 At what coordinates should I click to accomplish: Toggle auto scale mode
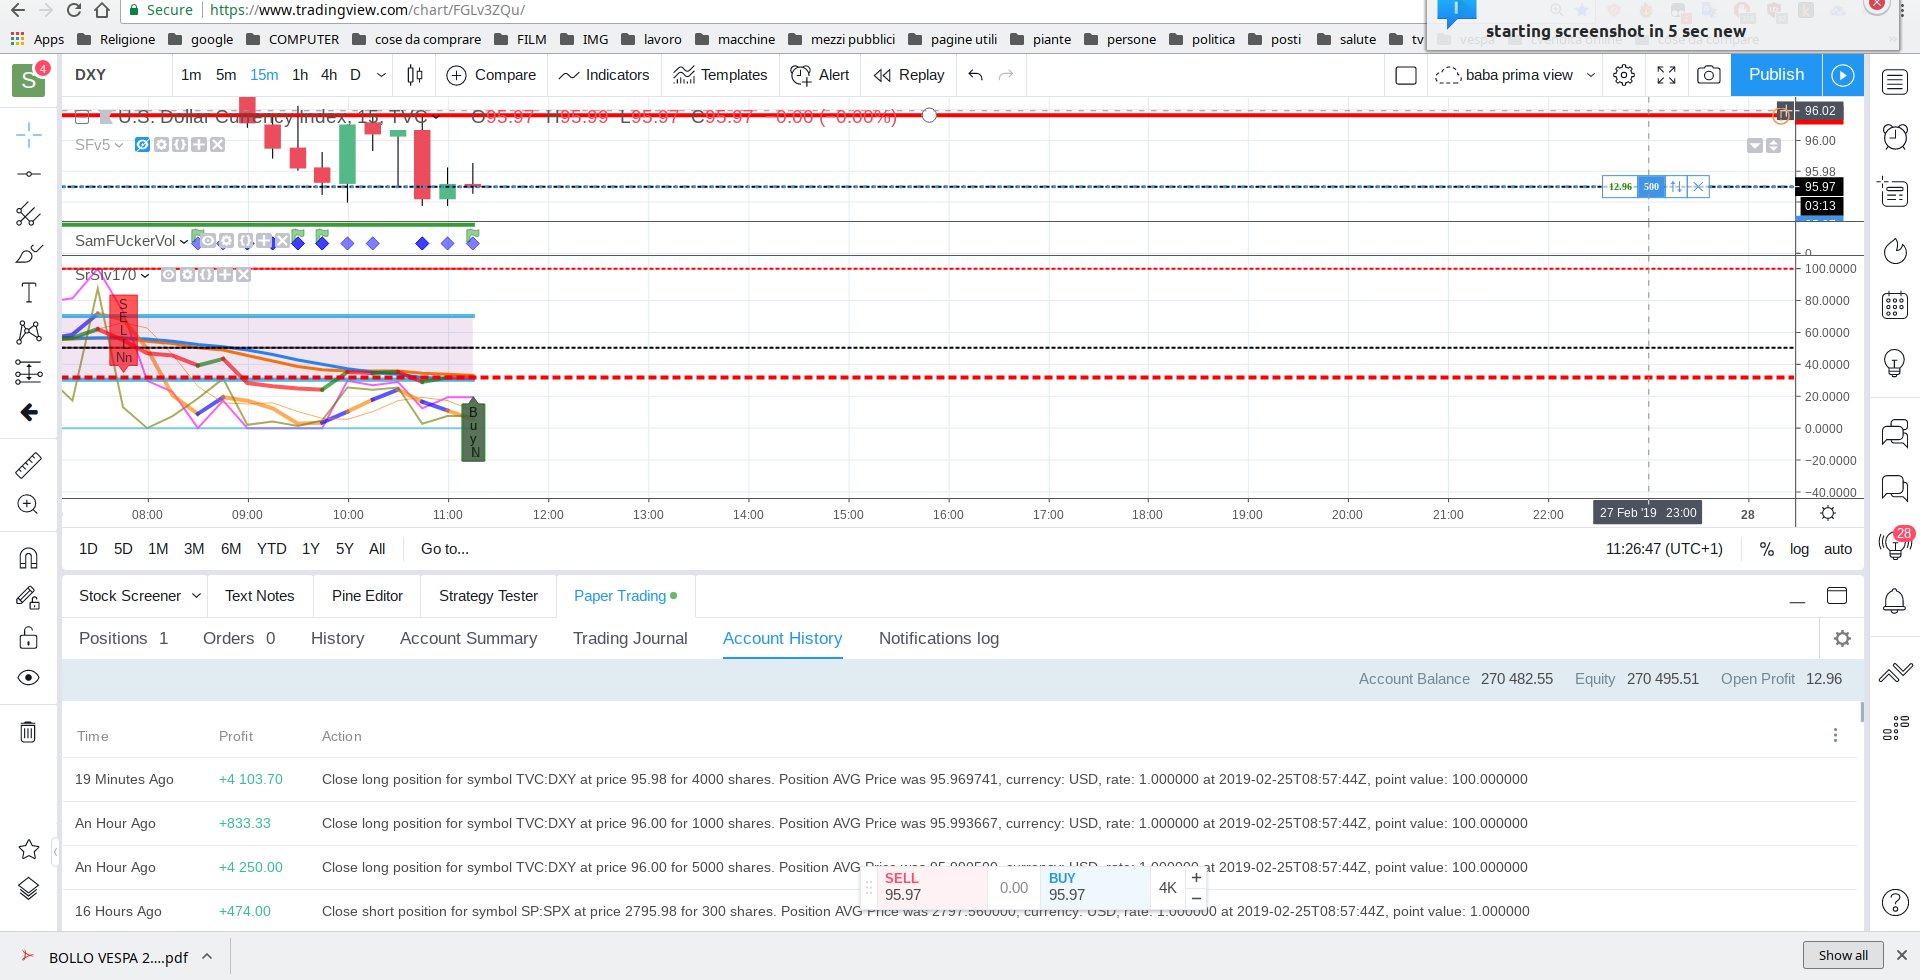pyautogui.click(x=1838, y=549)
